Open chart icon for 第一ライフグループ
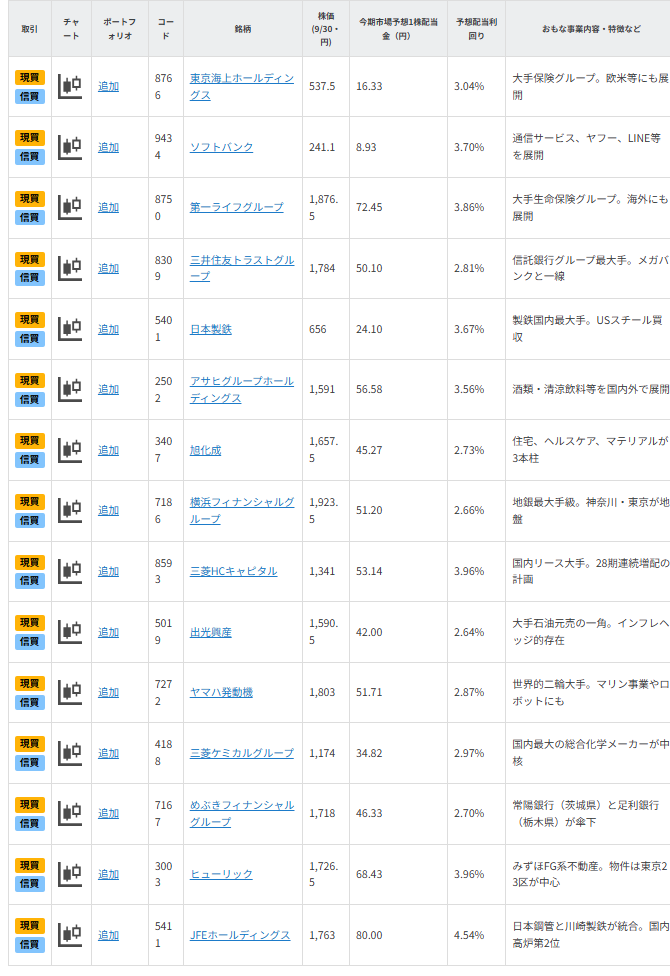This screenshot has height=976, width=670. pyautogui.click(x=70, y=207)
